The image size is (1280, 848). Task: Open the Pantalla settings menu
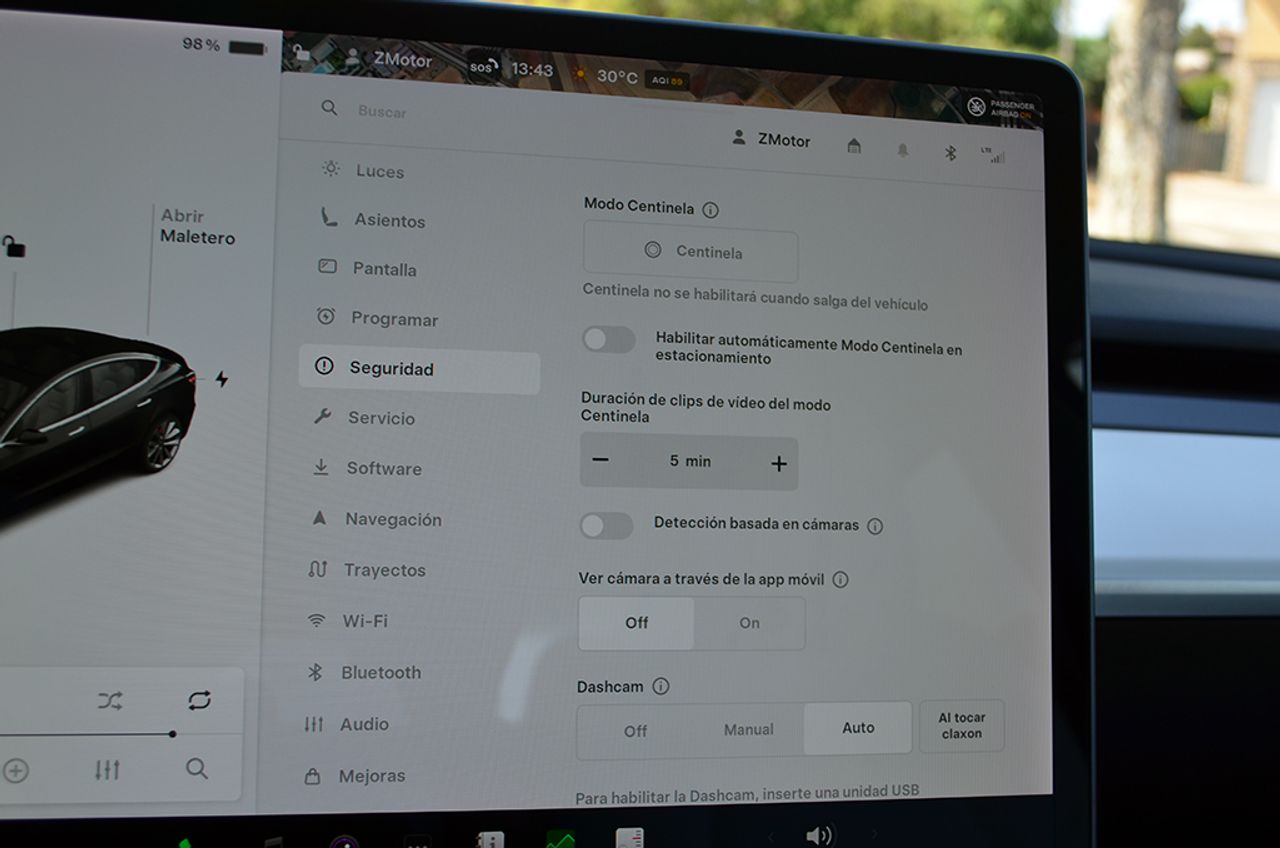[x=384, y=269]
